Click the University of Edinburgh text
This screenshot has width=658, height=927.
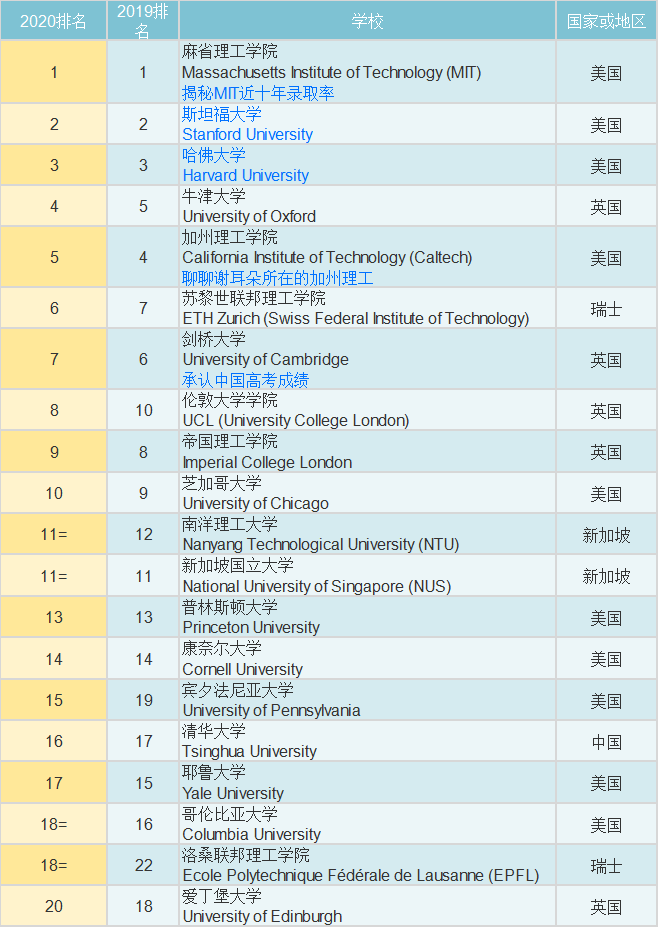tap(262, 916)
